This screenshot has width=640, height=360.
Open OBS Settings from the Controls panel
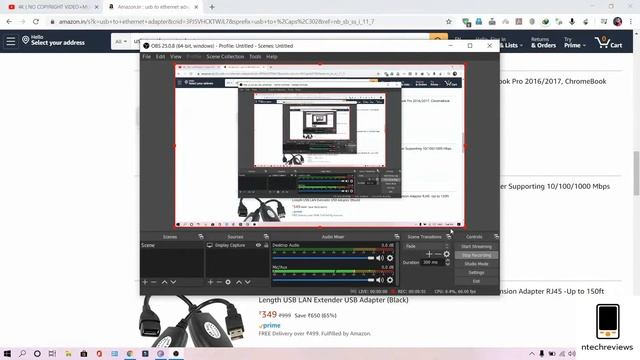pyautogui.click(x=476, y=272)
